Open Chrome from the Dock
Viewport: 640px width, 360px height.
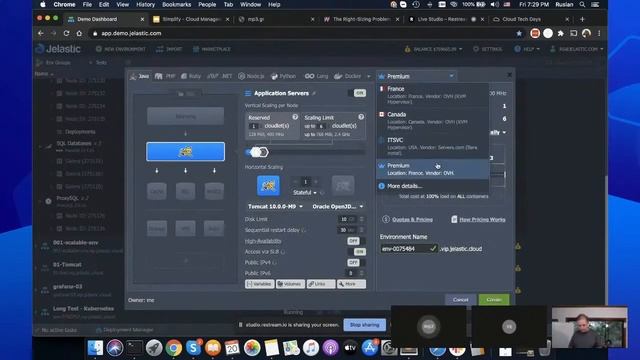coord(173,348)
